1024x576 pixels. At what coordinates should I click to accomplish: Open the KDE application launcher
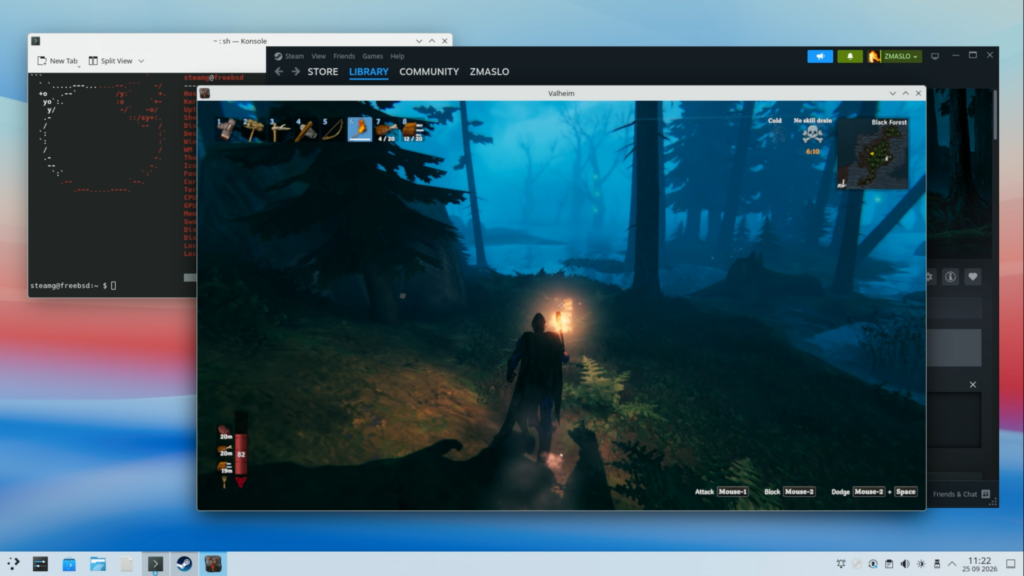(13, 564)
